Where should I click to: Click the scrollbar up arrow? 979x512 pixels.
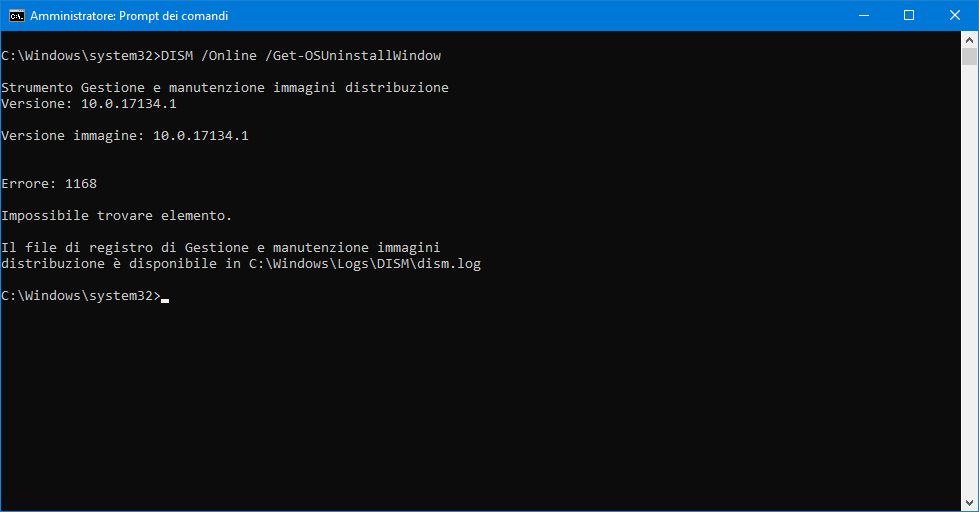970,40
